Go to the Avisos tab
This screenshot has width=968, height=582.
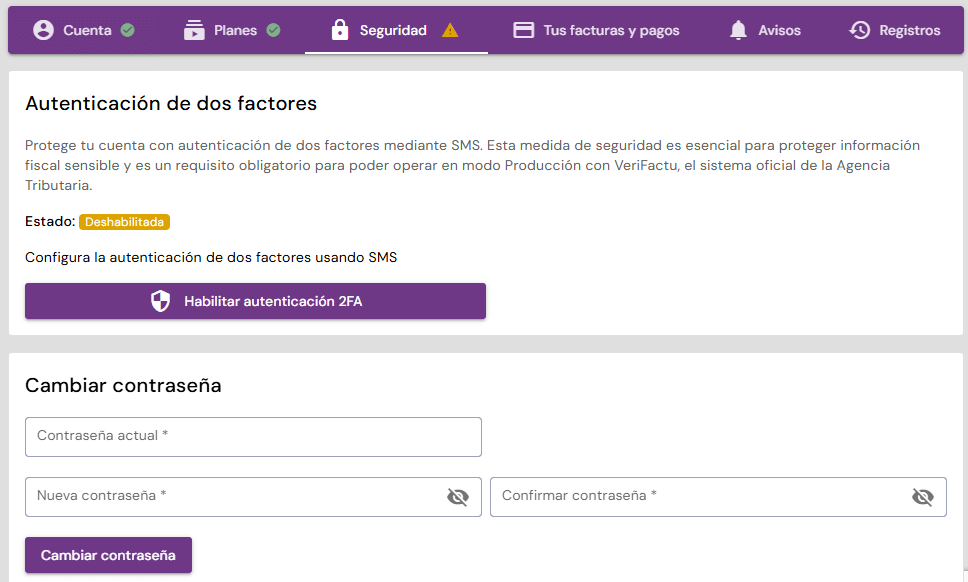coord(779,30)
